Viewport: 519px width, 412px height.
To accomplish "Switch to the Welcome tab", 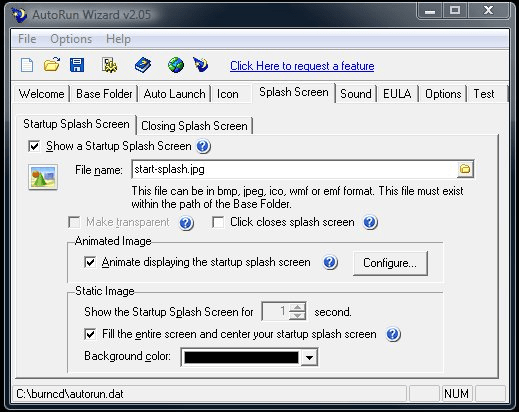I will [42, 94].
